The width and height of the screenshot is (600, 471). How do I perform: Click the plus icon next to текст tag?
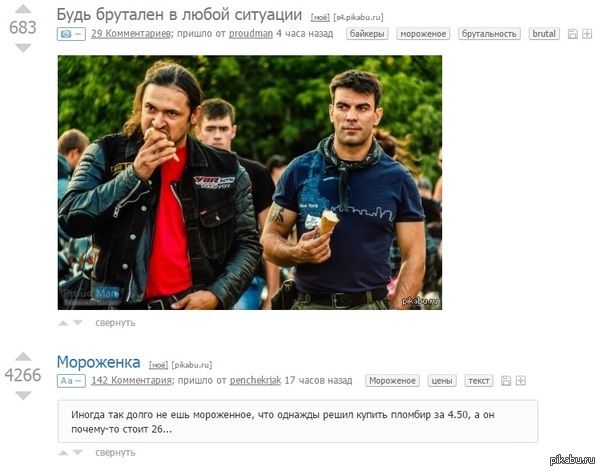(x=520, y=381)
